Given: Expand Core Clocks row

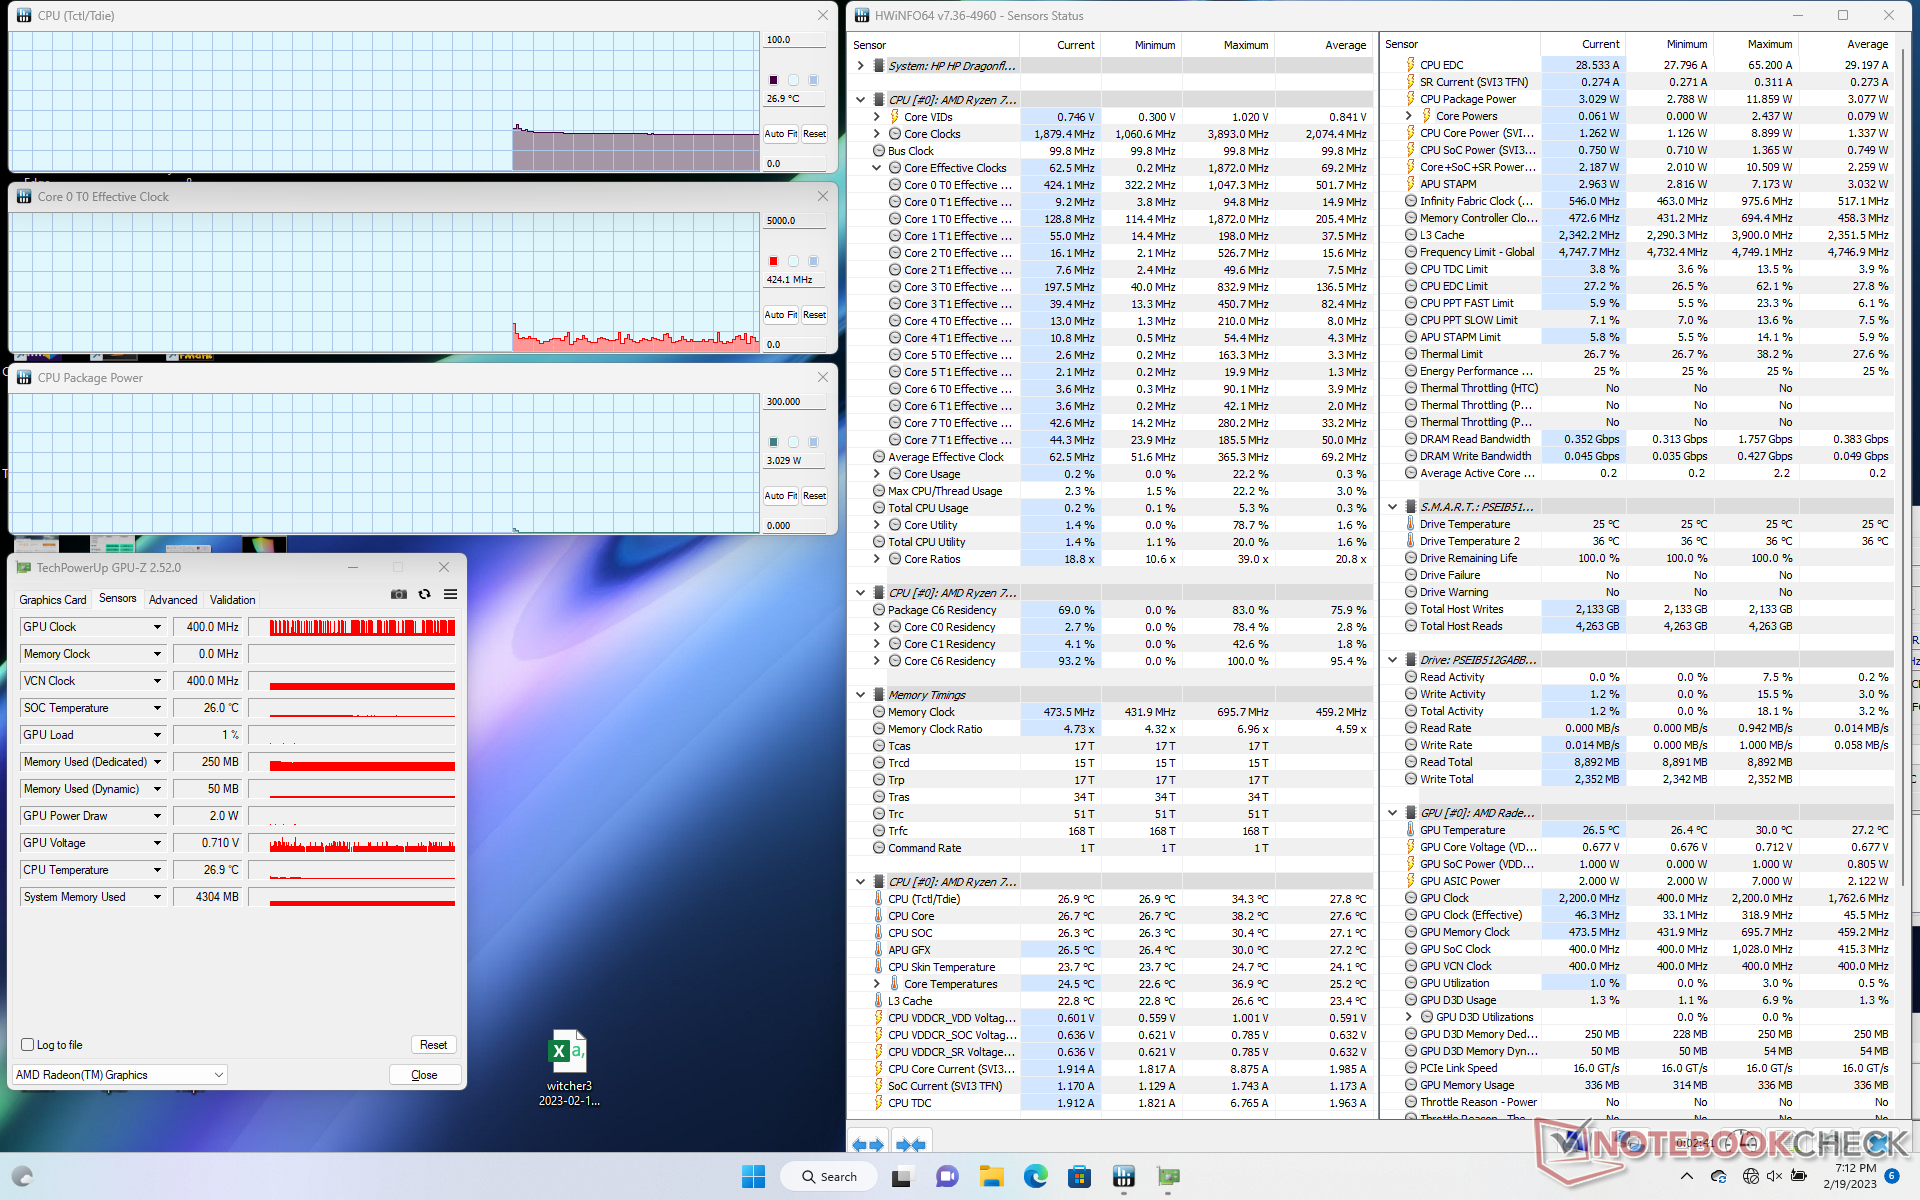Looking at the screenshot, I should tap(877, 134).
